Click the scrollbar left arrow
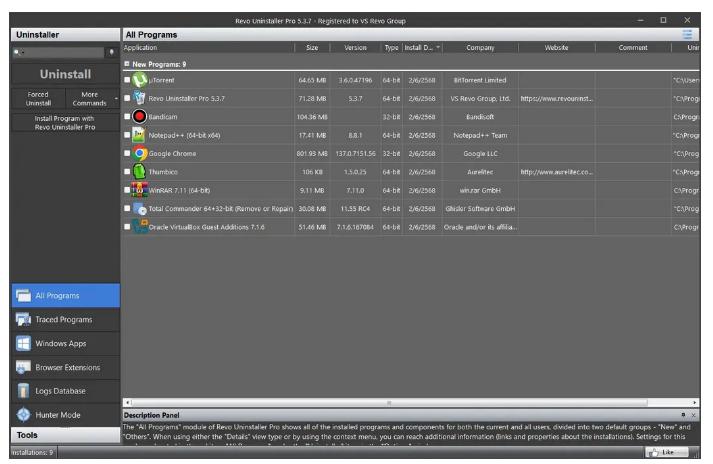Viewport: 713px width, 464px height. point(128,403)
